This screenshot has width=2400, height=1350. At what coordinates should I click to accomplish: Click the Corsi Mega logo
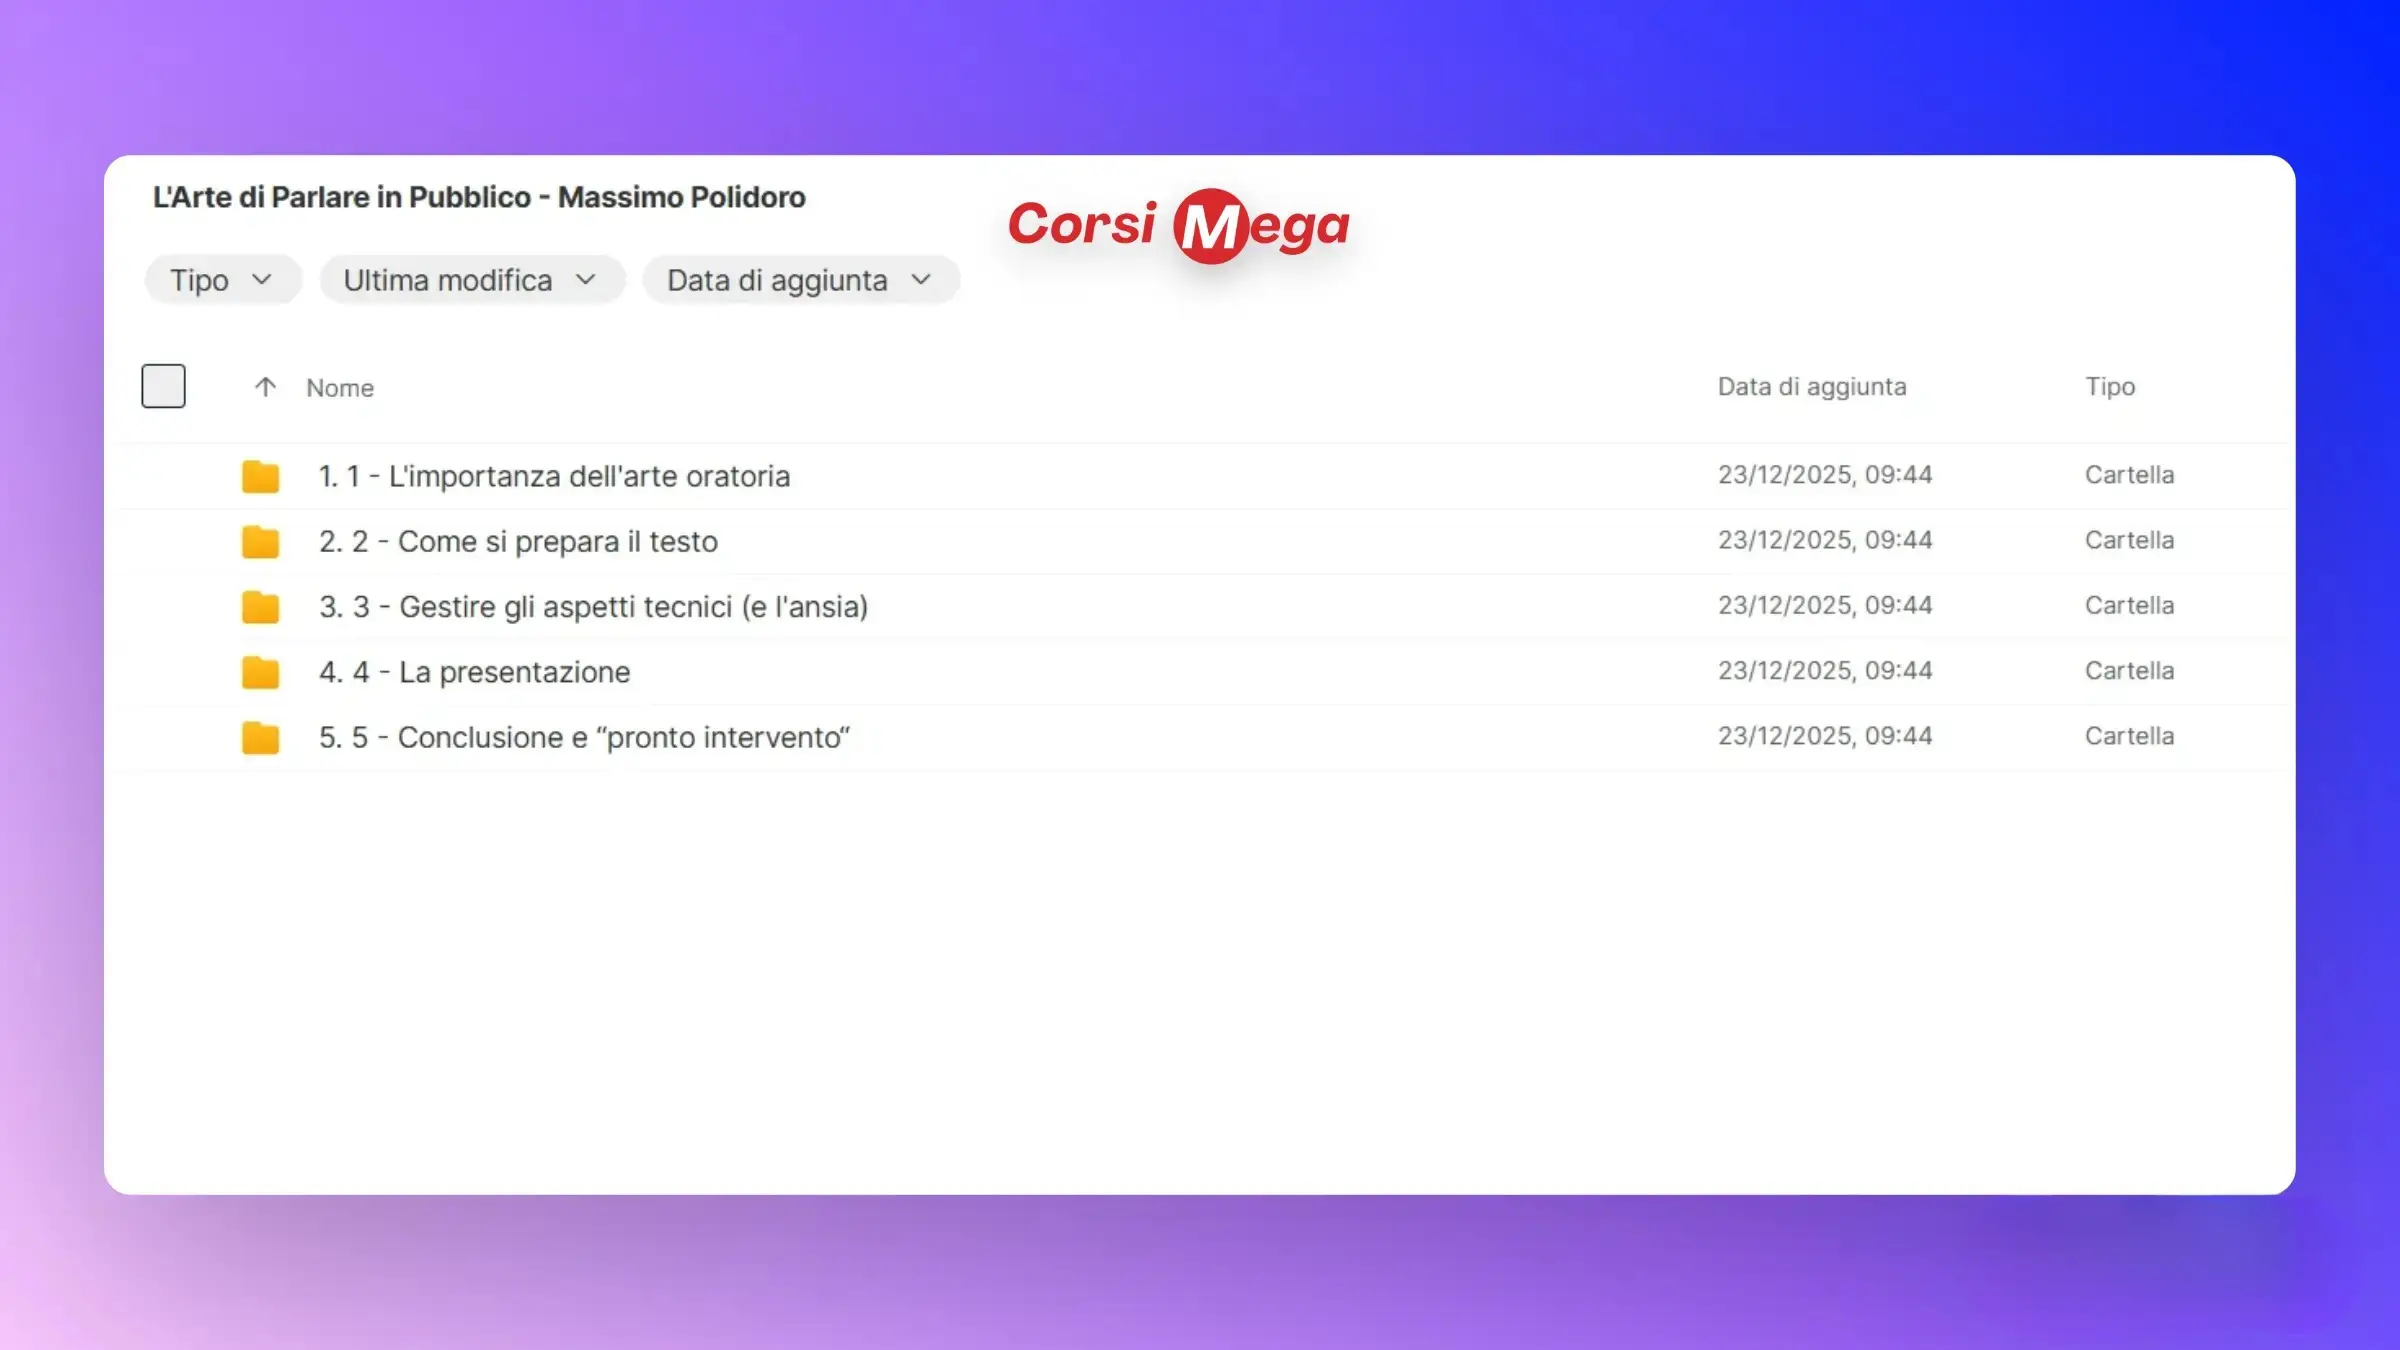pyautogui.click(x=1179, y=225)
